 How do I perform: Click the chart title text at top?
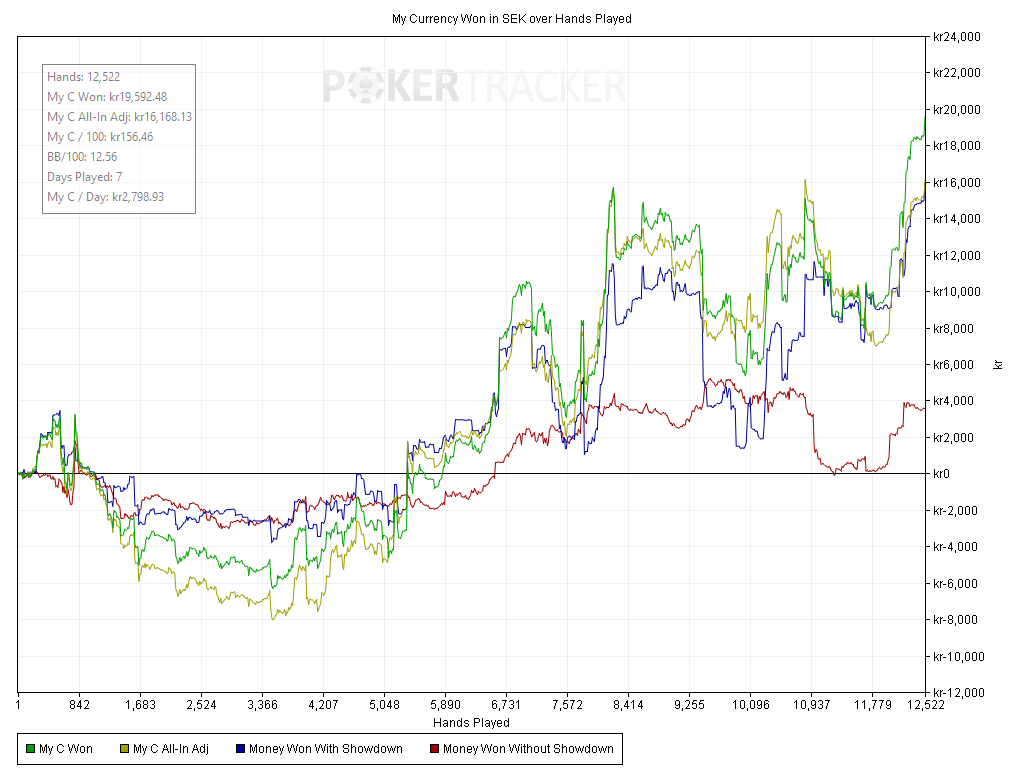[511, 19]
